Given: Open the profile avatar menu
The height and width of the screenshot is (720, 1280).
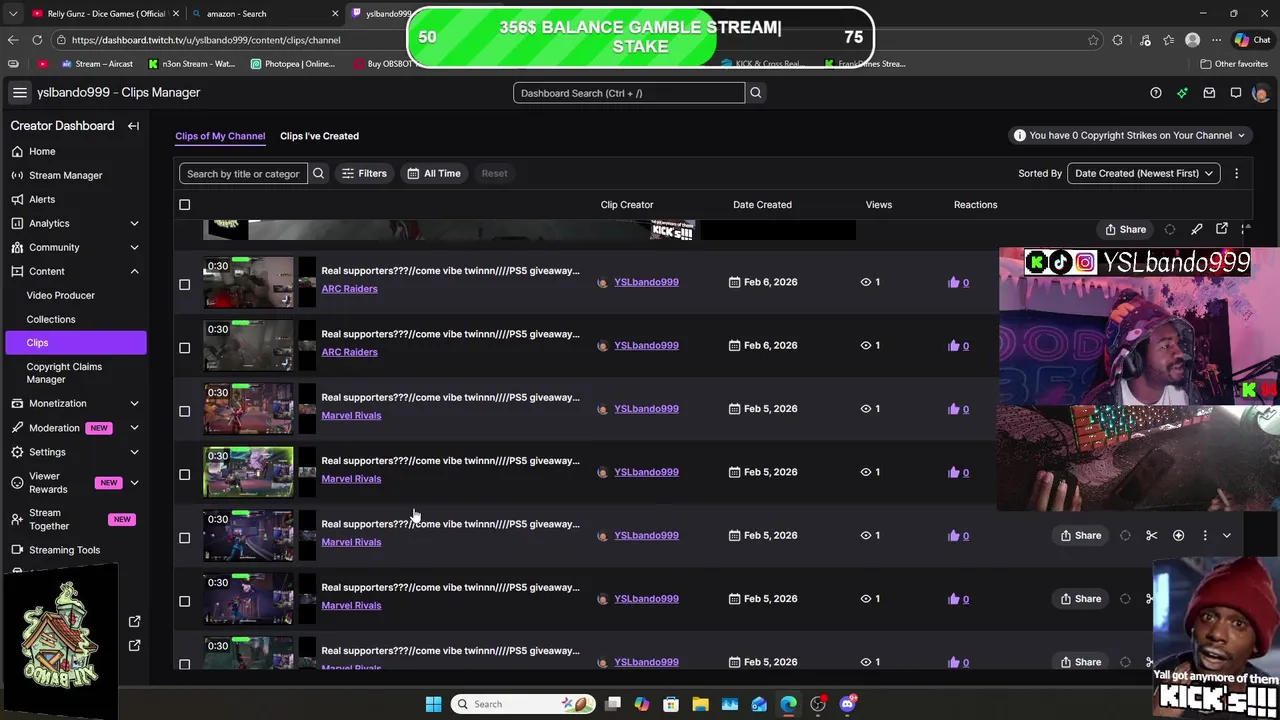Looking at the screenshot, I should (1261, 93).
